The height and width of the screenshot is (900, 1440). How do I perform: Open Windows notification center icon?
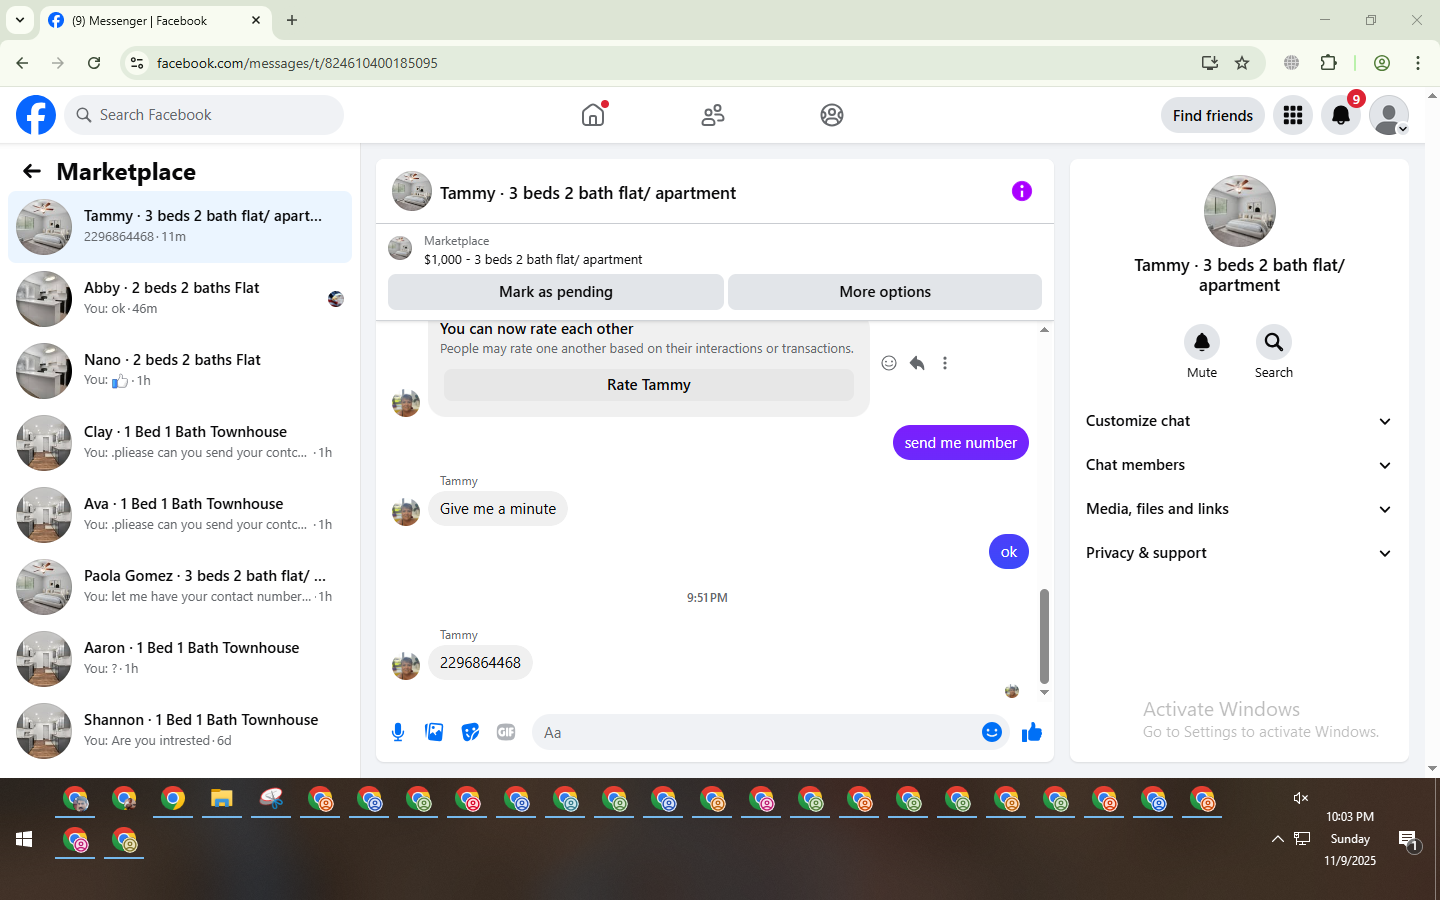coord(1409,841)
